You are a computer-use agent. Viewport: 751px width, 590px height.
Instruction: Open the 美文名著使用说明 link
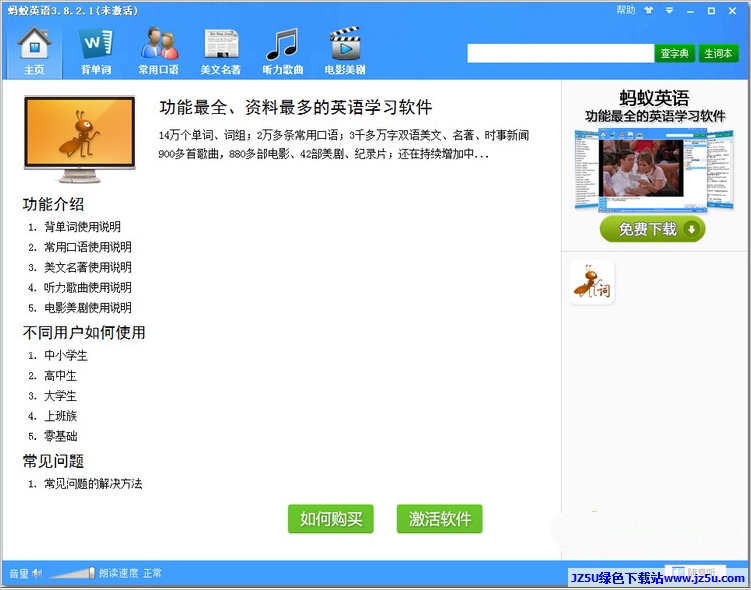pyautogui.click(x=88, y=267)
